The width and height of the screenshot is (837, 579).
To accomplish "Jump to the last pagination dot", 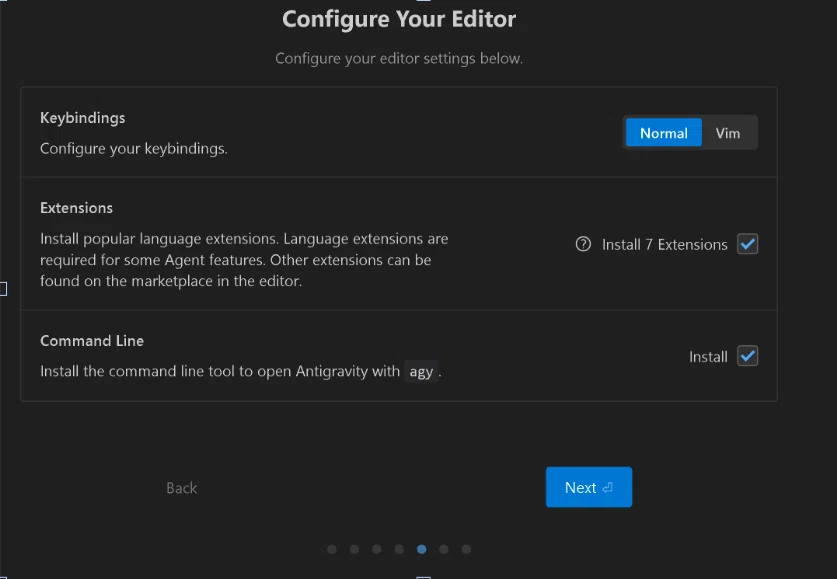I will click(466, 549).
